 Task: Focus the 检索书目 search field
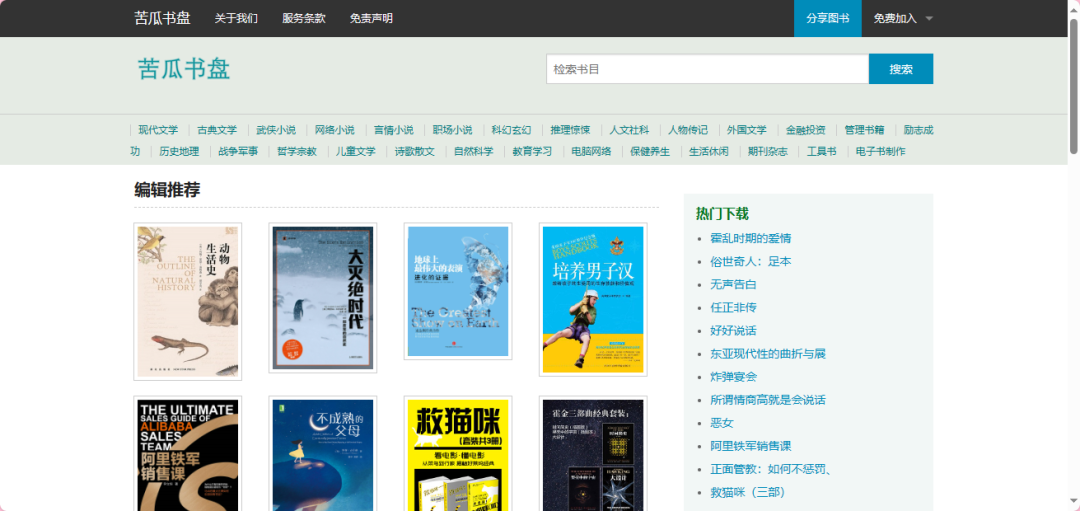coord(707,69)
